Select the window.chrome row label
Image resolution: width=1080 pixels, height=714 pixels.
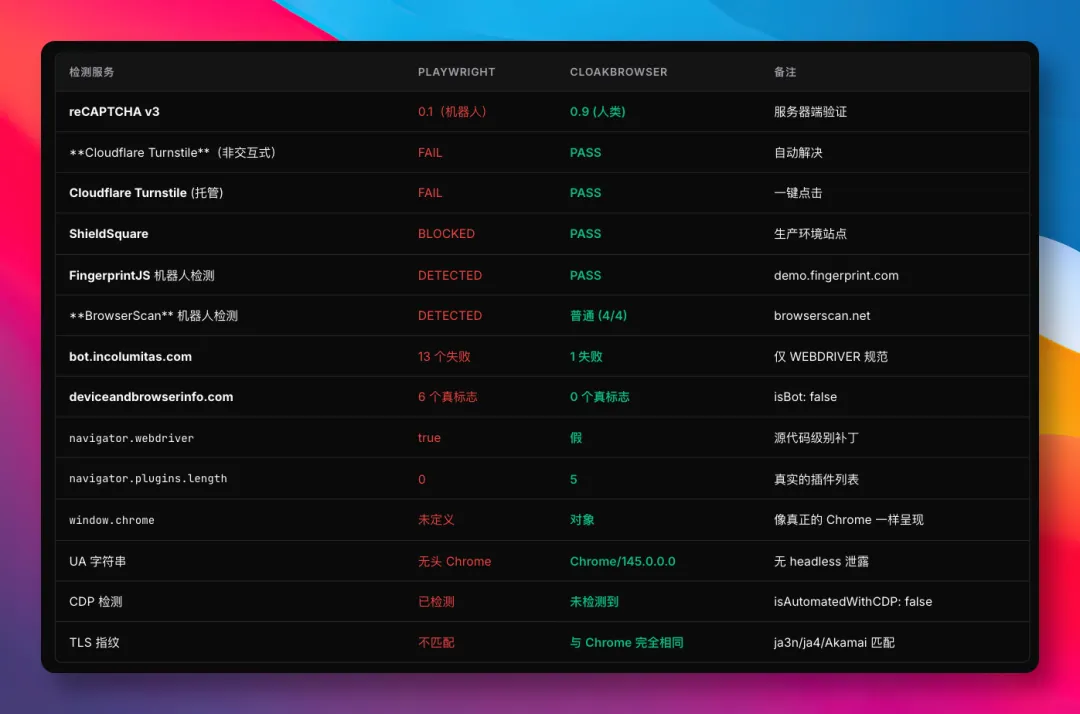click(111, 520)
